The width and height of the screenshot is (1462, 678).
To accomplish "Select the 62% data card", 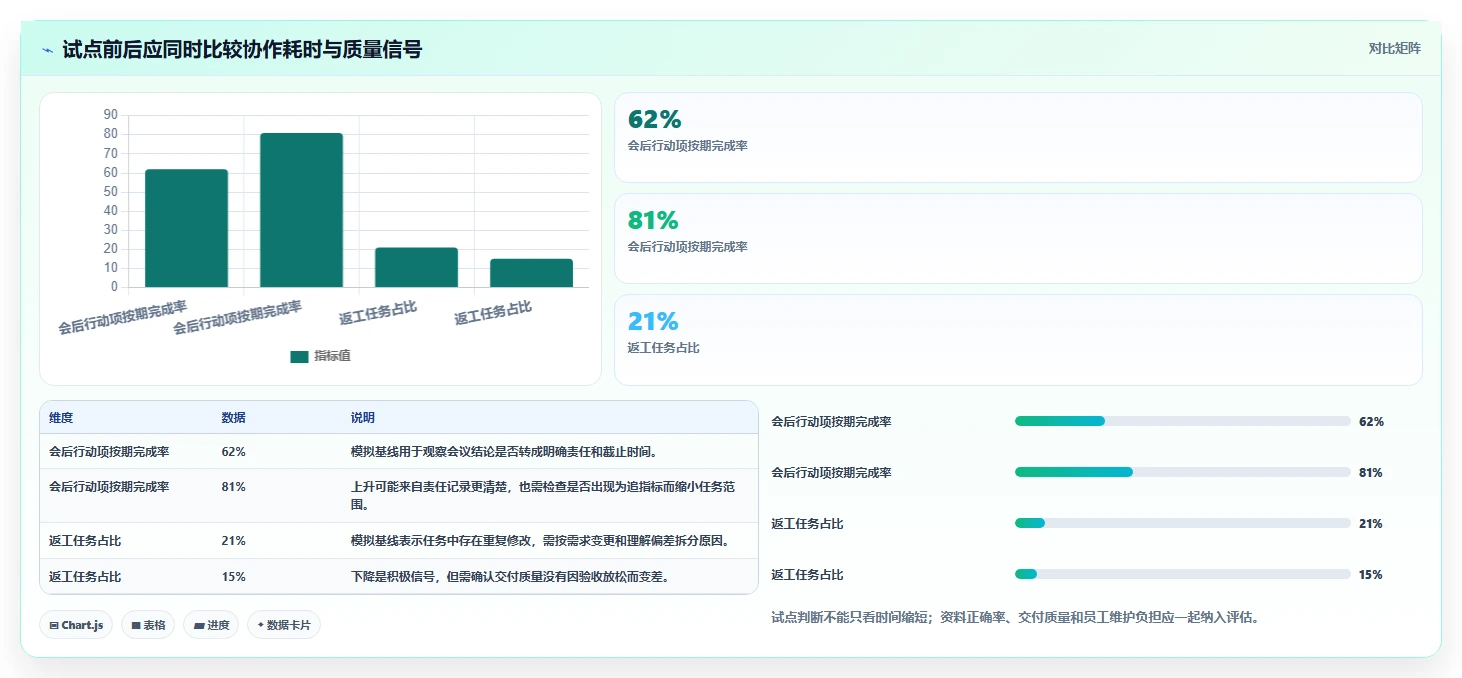I will 1018,137.
